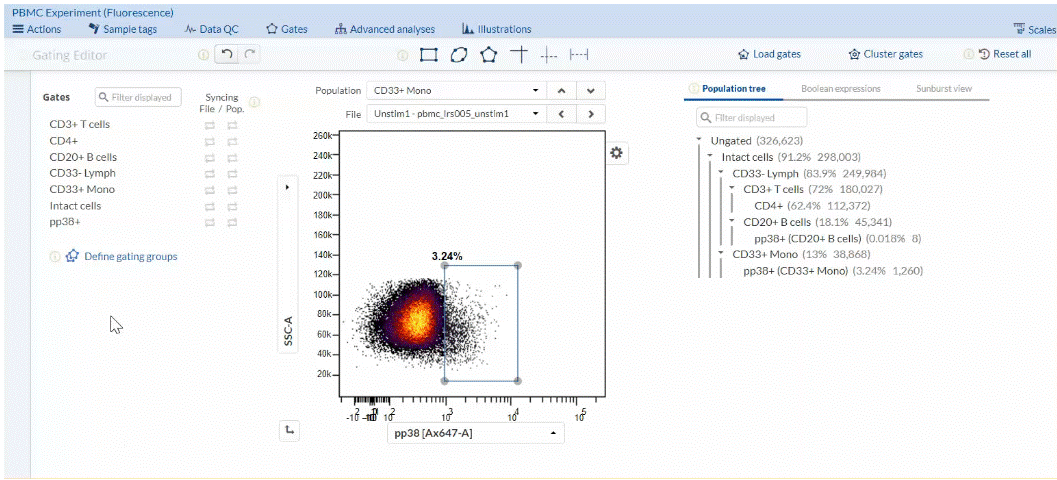
Task: Open plot settings gear icon
Action: (616, 152)
